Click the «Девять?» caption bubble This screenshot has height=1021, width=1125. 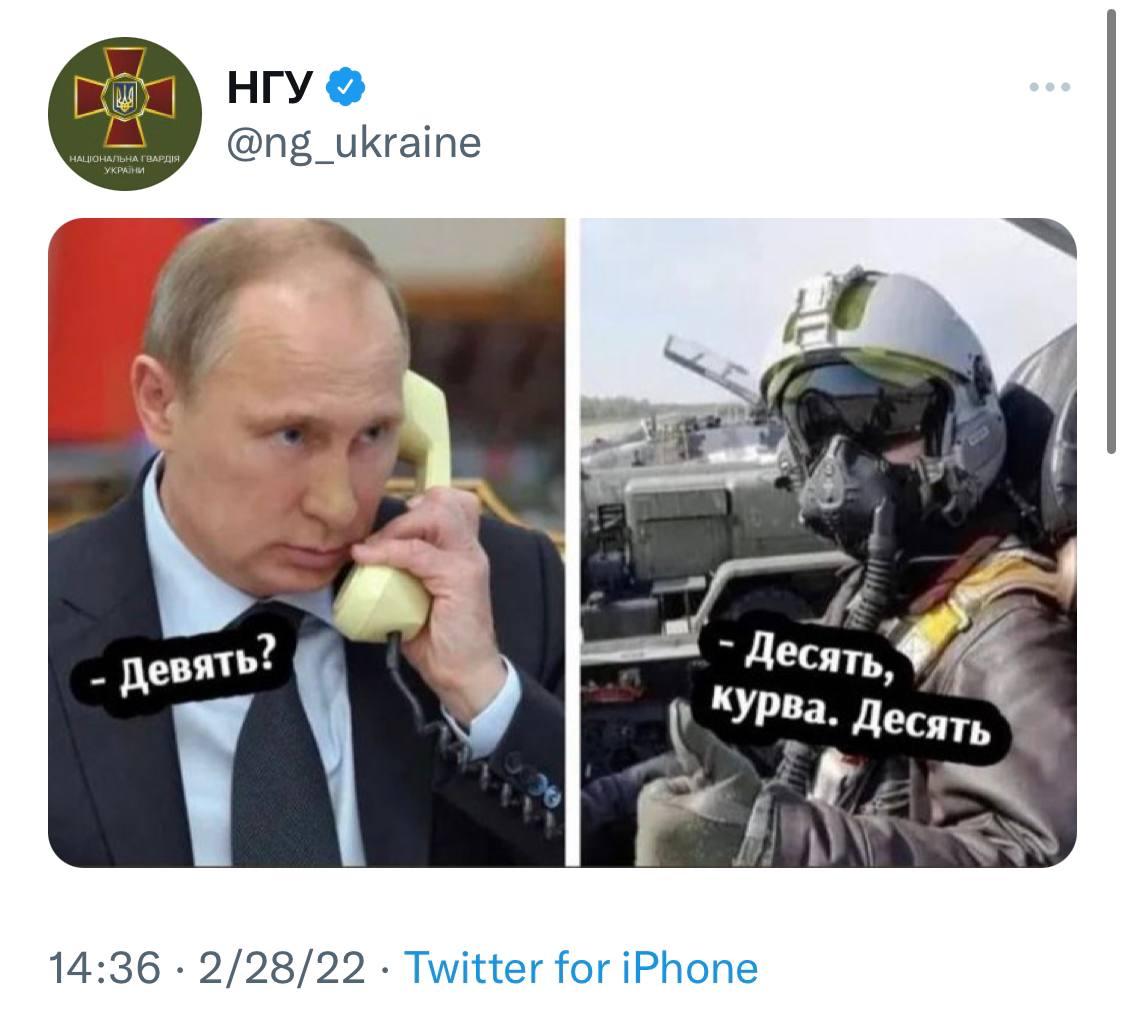tap(184, 671)
